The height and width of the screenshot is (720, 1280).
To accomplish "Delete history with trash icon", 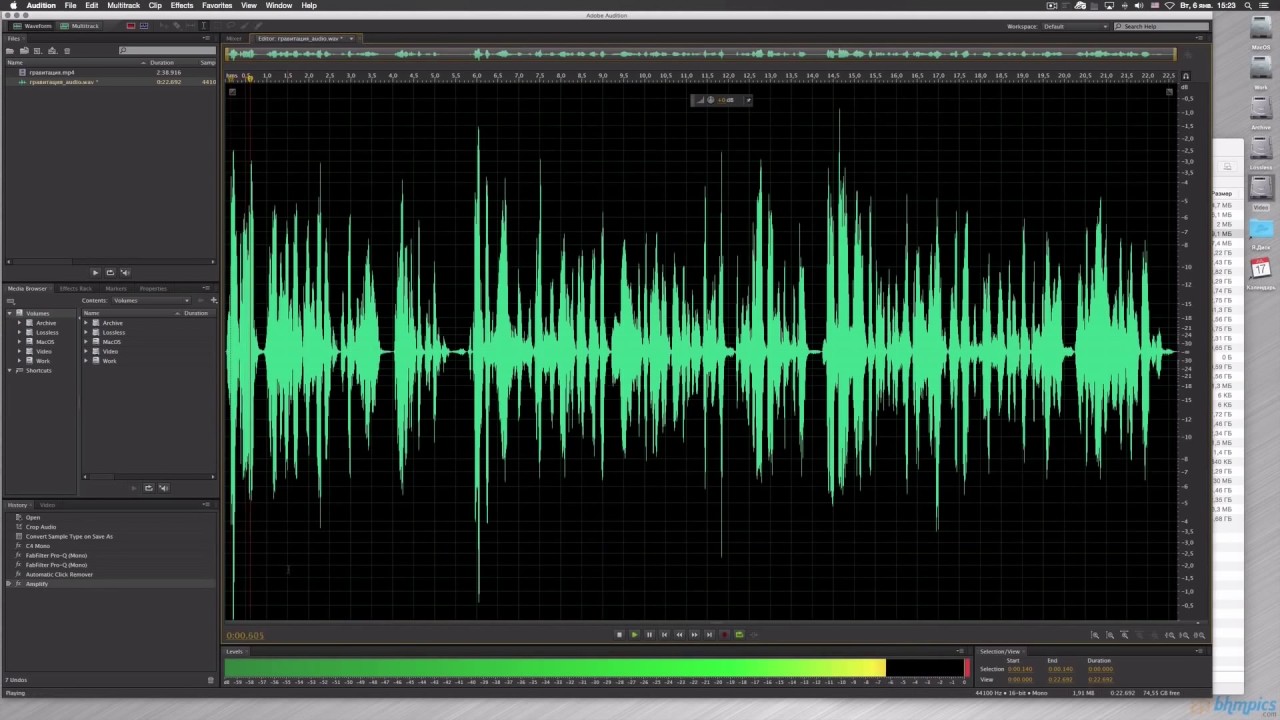I will [210, 680].
